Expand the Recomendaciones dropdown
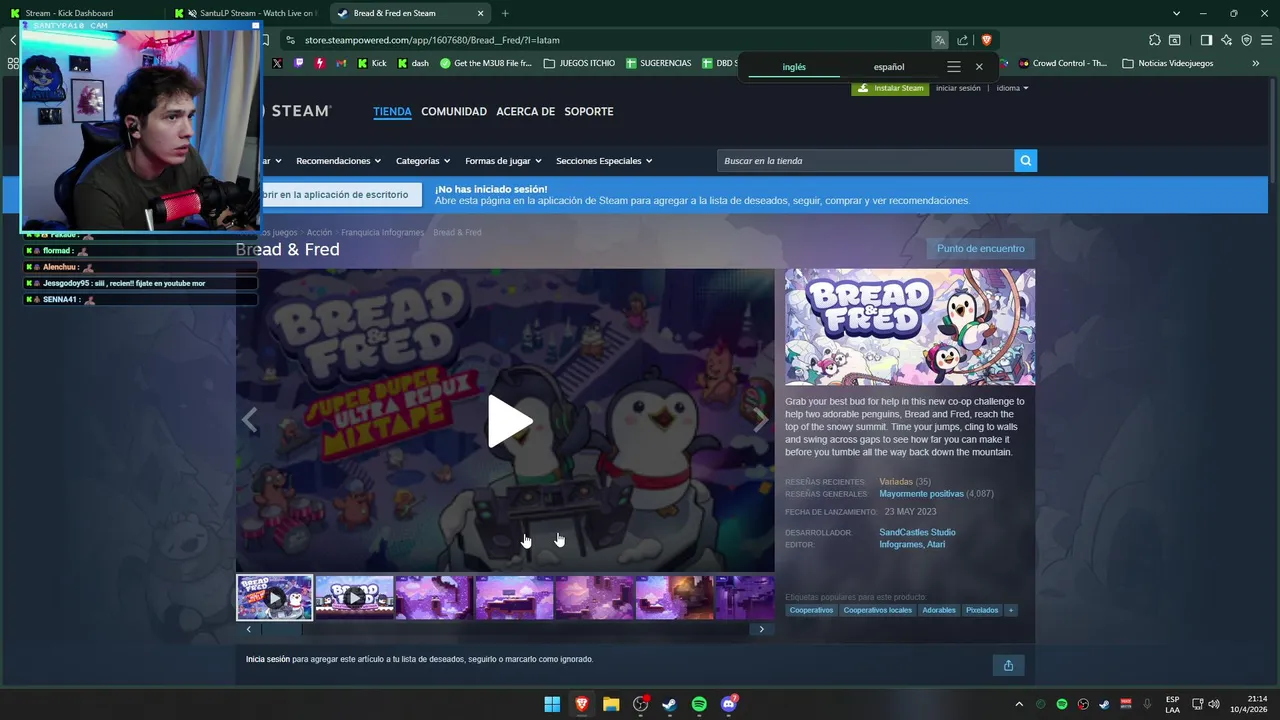Screen dimensions: 1280x720 (339, 161)
